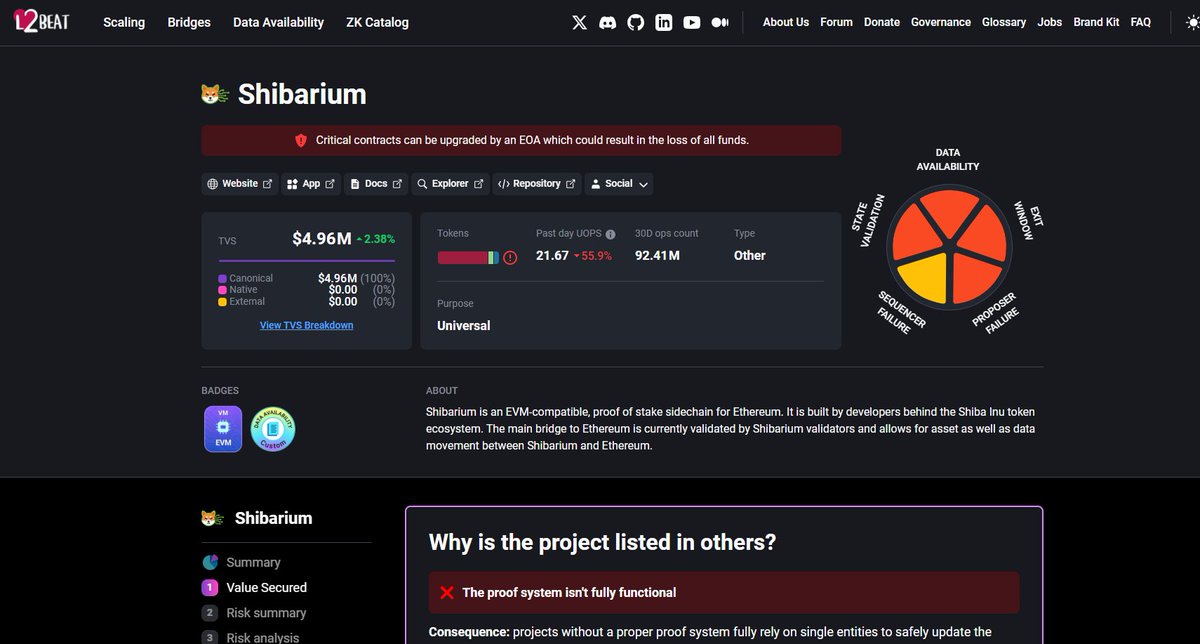Image resolution: width=1200 pixels, height=644 pixels.
Task: Click the red shield warning icon
Action: click(300, 140)
